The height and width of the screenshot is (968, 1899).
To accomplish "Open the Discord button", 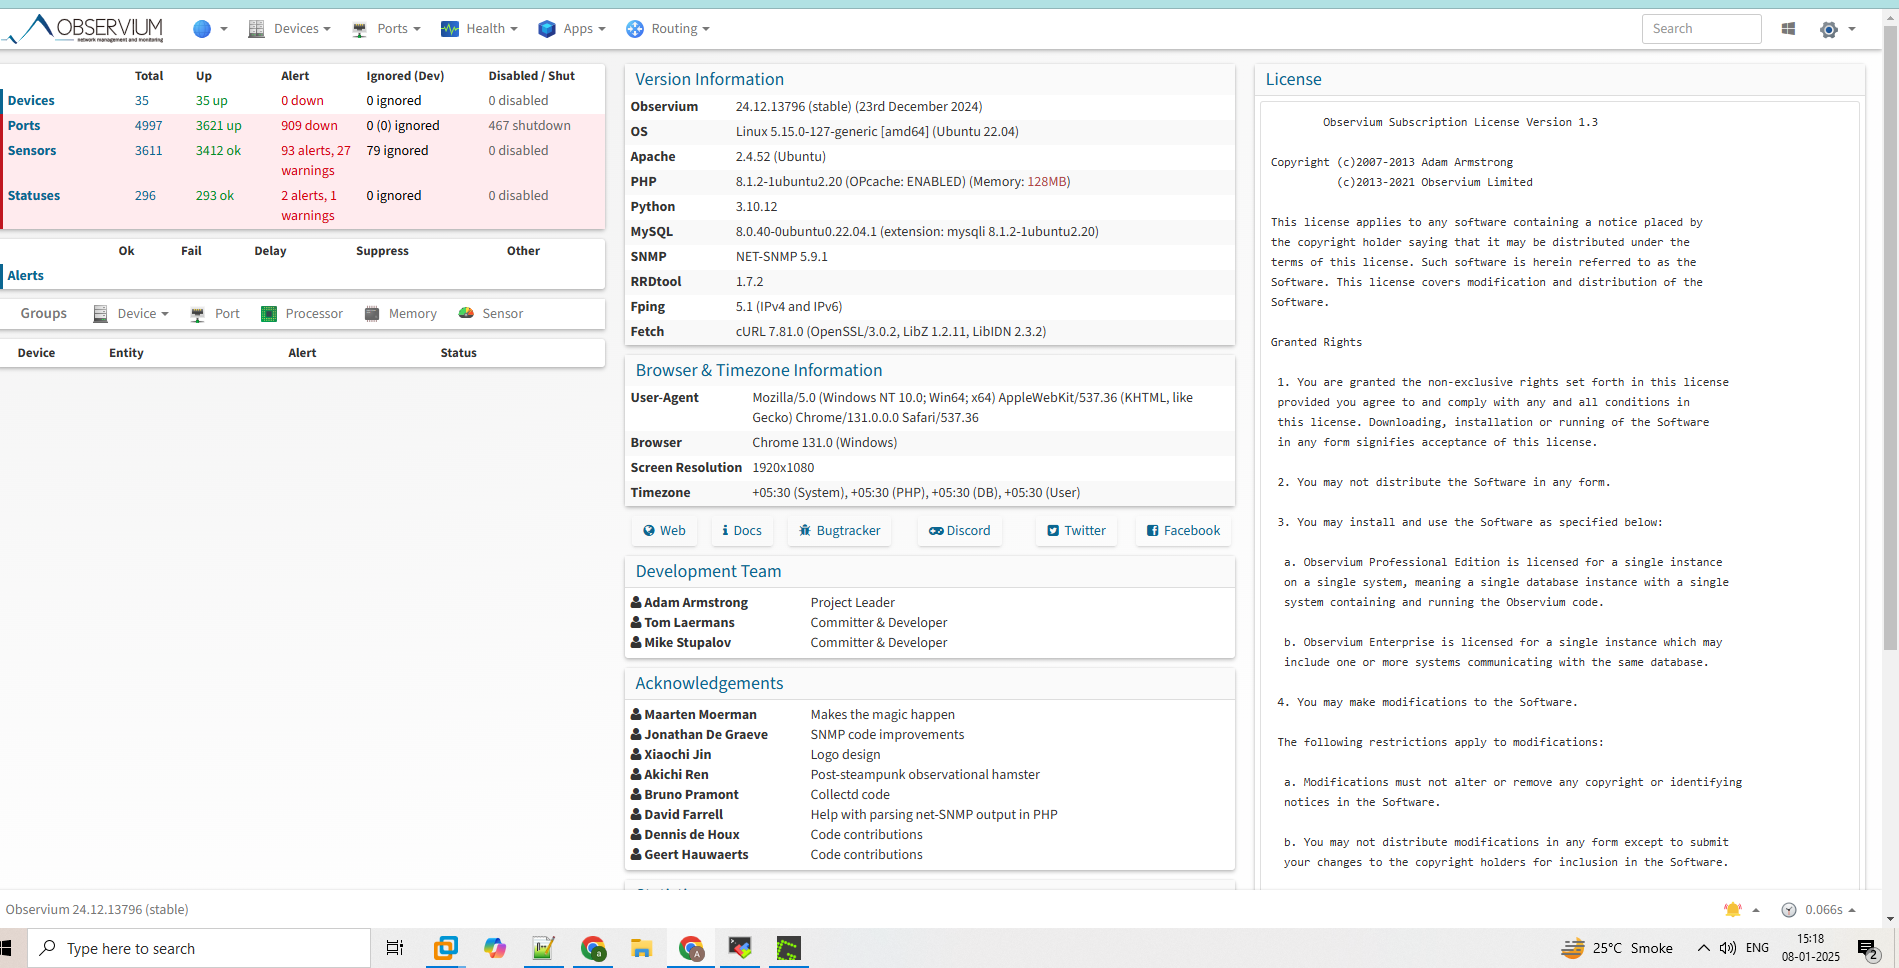I will point(959,530).
